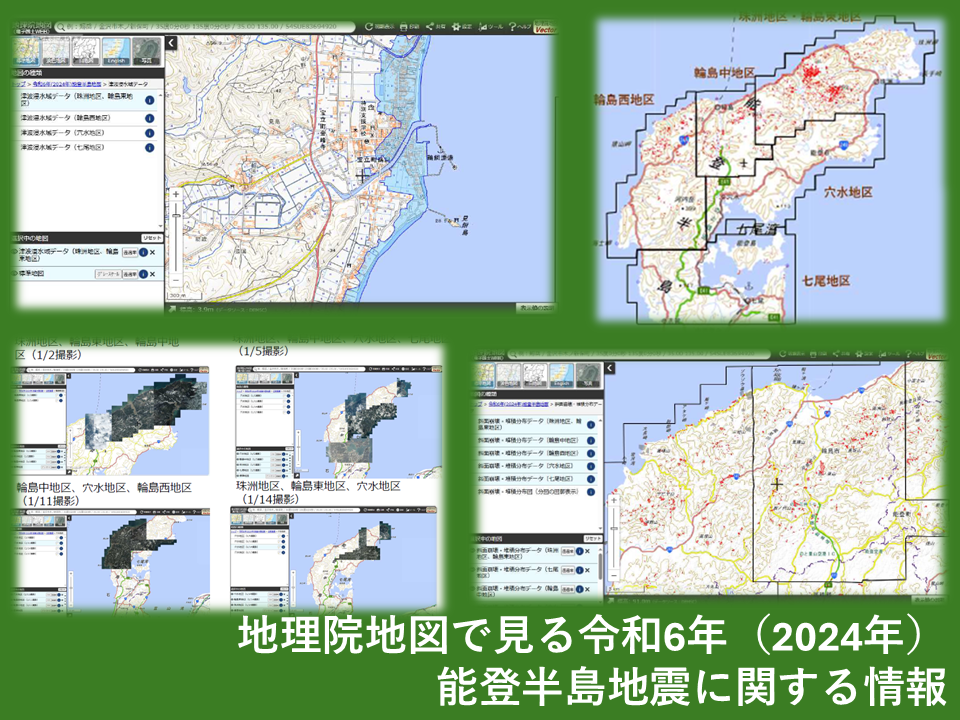Image resolution: width=960 pixels, height=720 pixels.
Task: Zoom out with minus button on tsunami map
Action: click(x=176, y=280)
